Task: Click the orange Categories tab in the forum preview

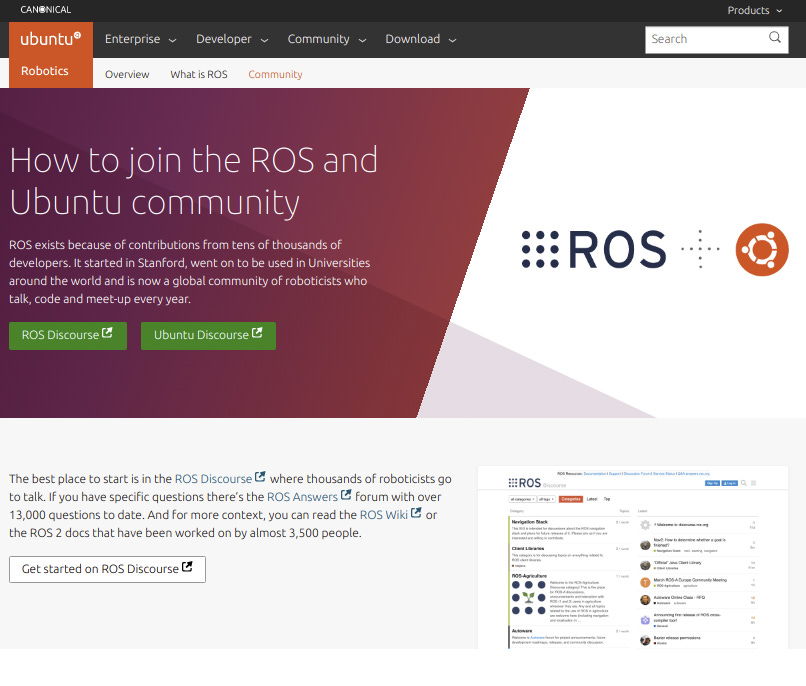Action: point(572,497)
